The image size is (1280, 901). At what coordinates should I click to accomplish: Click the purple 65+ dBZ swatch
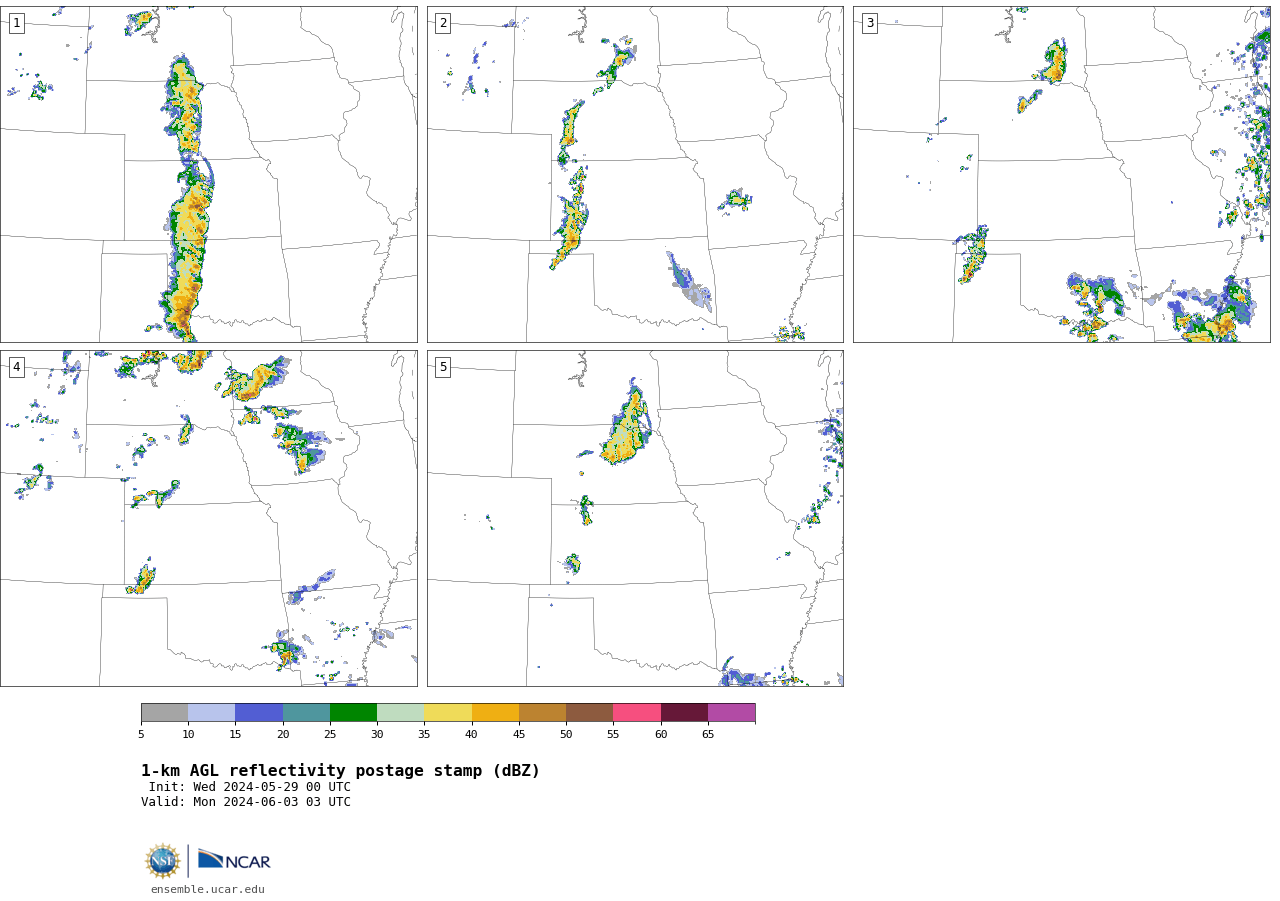click(731, 712)
